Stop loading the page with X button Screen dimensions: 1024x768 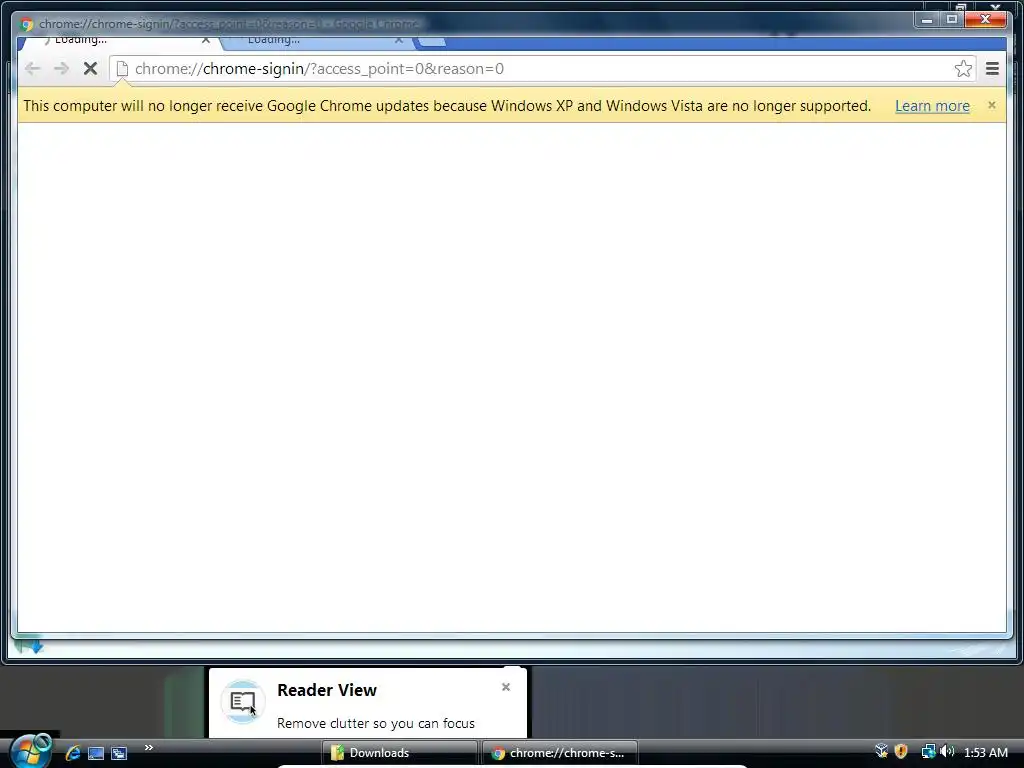point(90,69)
